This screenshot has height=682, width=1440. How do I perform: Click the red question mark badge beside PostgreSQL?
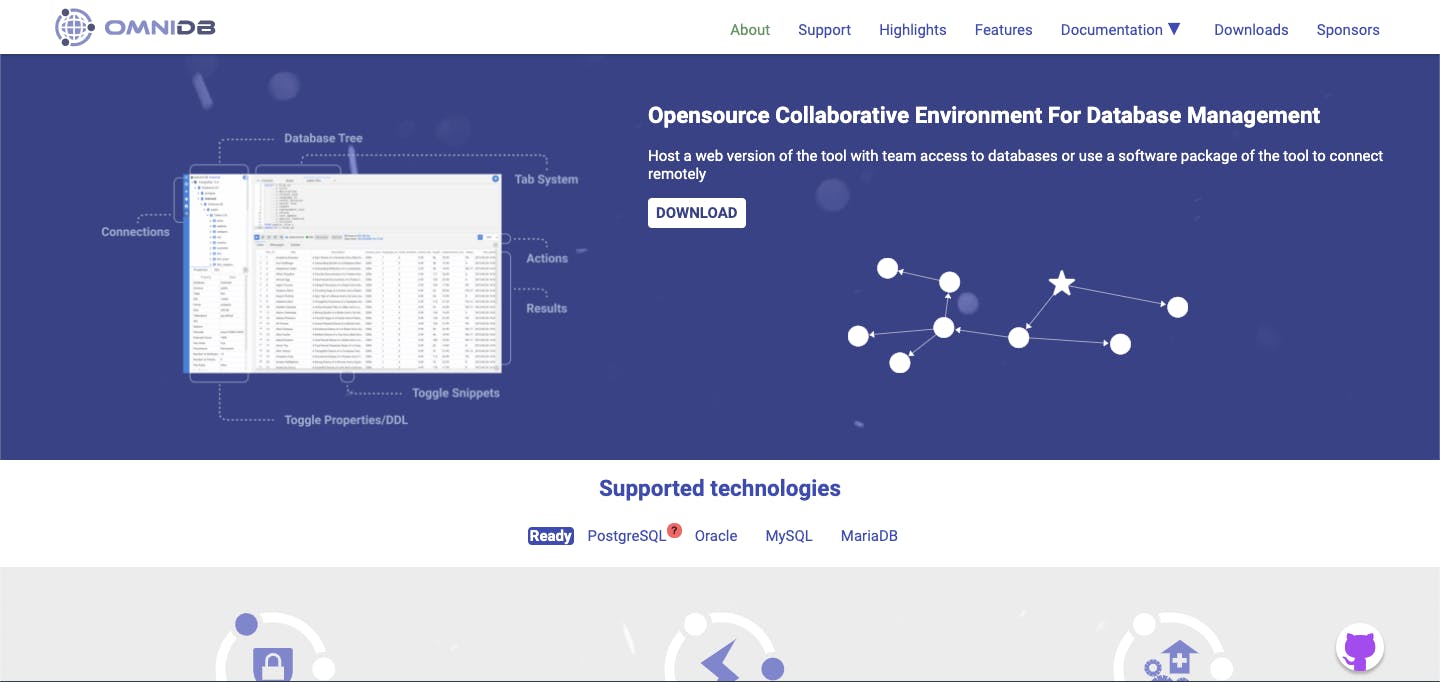tap(675, 530)
